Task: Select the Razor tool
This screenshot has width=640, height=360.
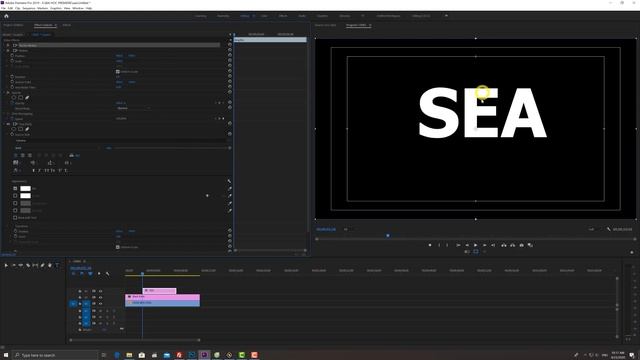Action: (x=28, y=265)
